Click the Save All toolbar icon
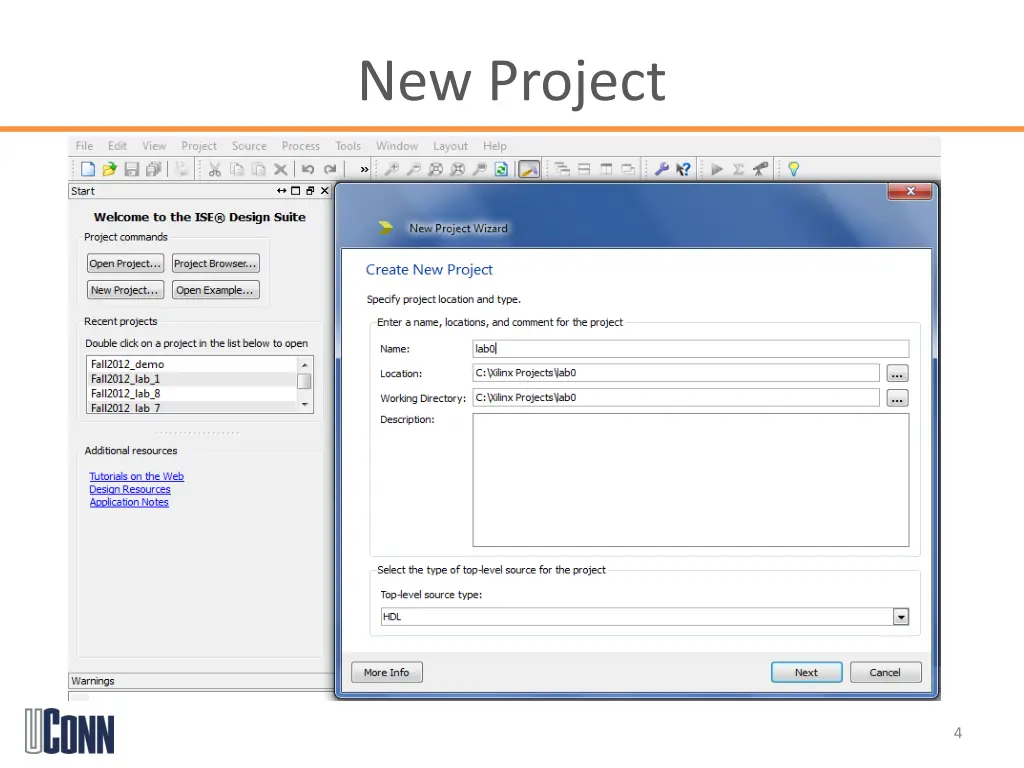Viewport: 1024px width, 768px height. pyautogui.click(x=154, y=169)
